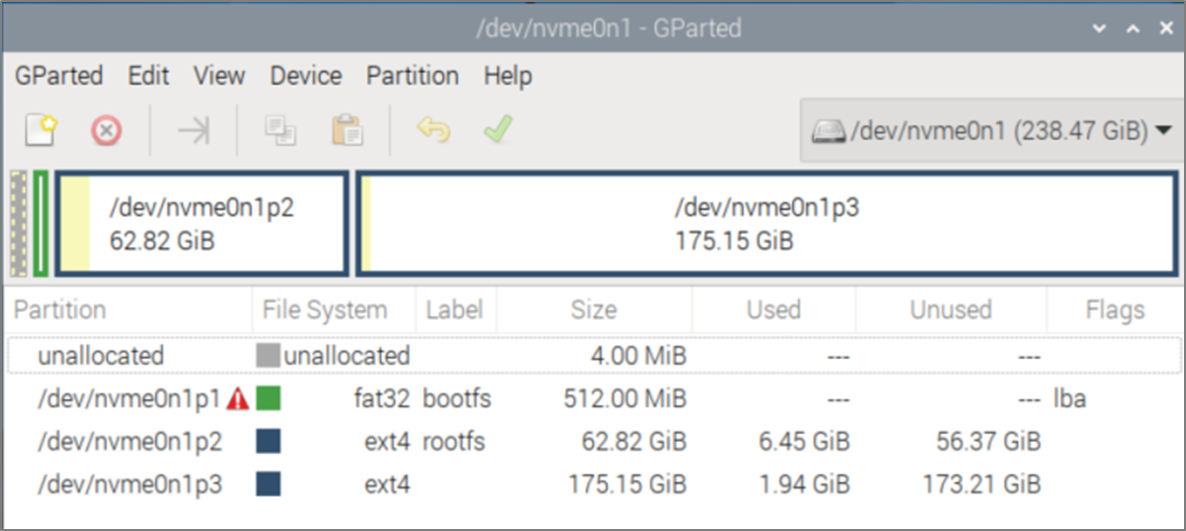
Task: Select nvme0n1p2 block in disk map
Action: [x=202, y=224]
